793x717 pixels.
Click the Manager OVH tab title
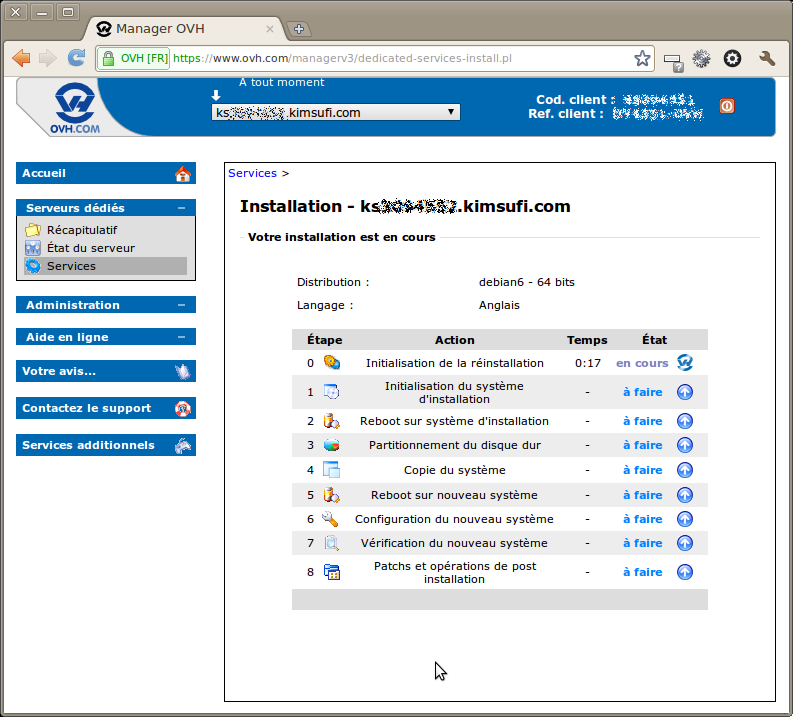pos(160,29)
